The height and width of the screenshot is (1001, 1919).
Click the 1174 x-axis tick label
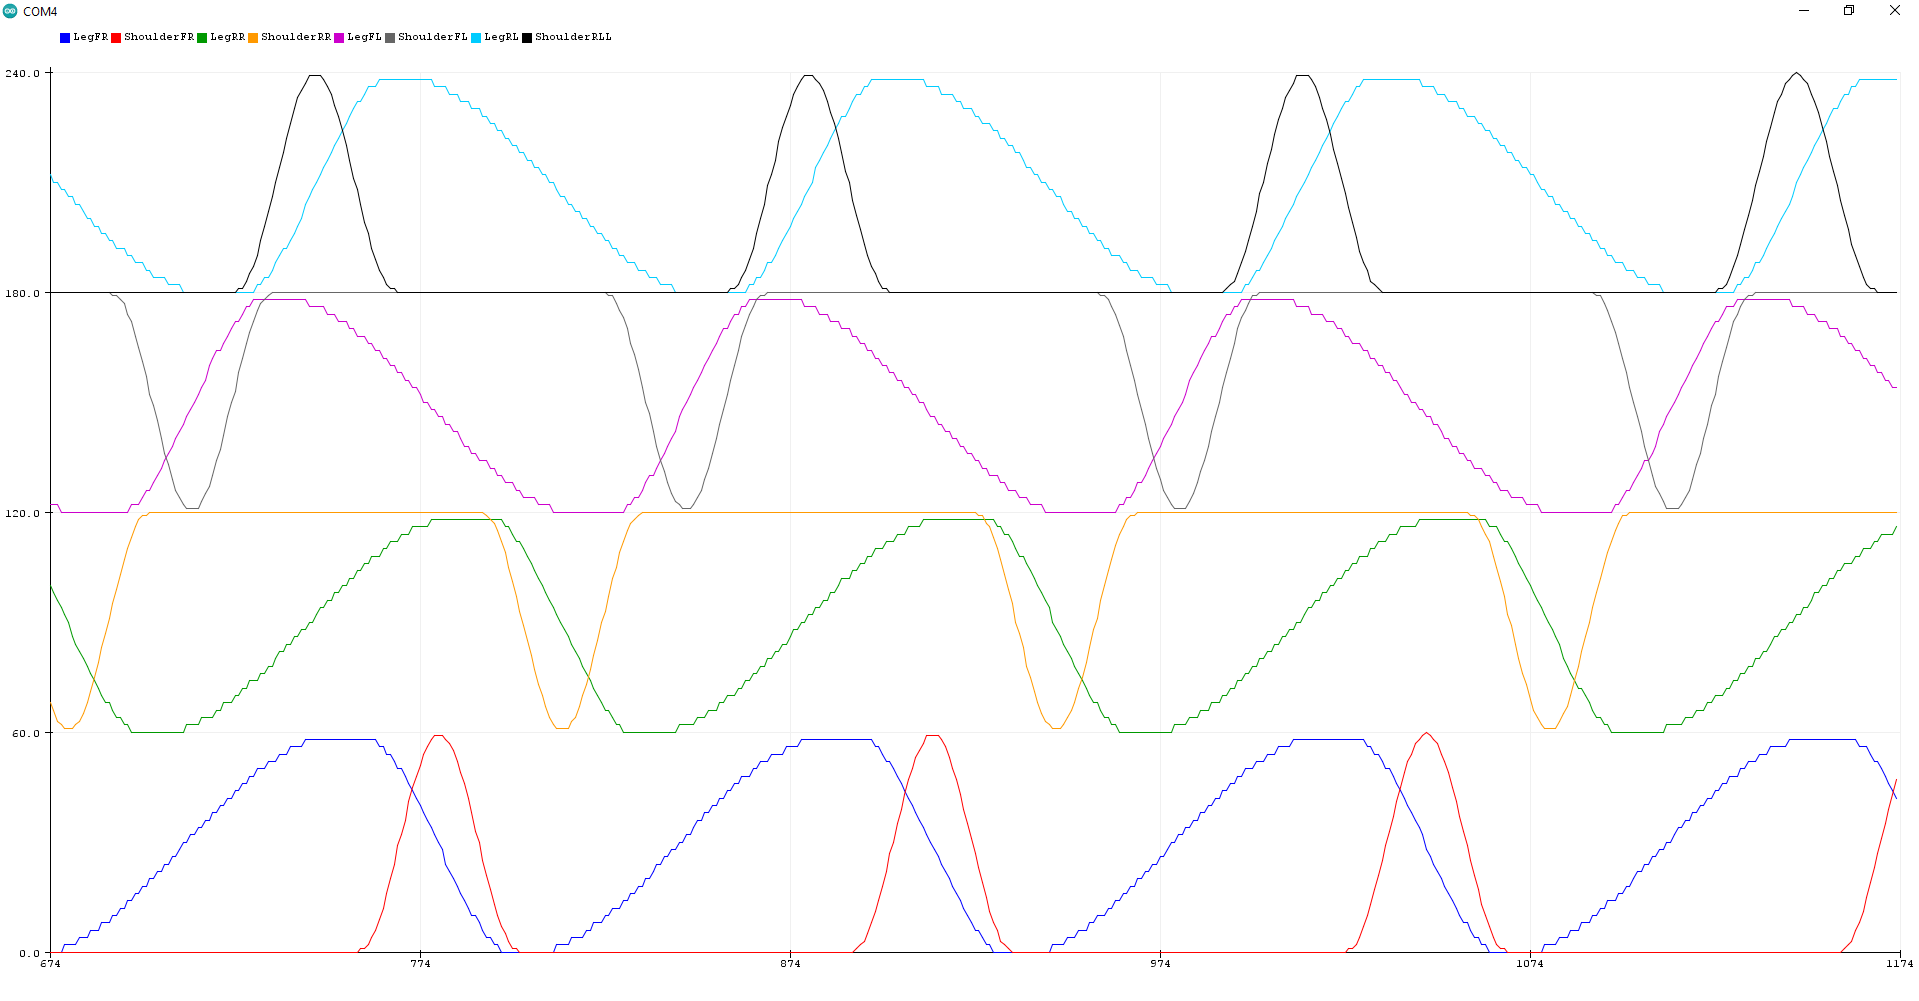1900,964
